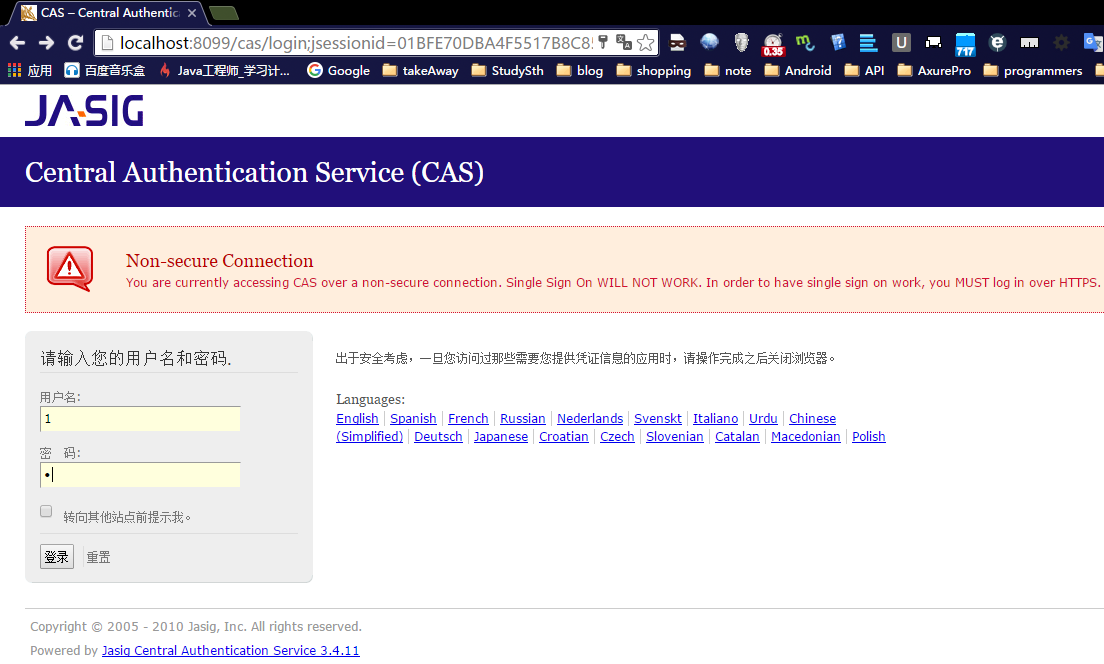Switch language to Svenskt
Screen dimensions: 1104x664
658,418
